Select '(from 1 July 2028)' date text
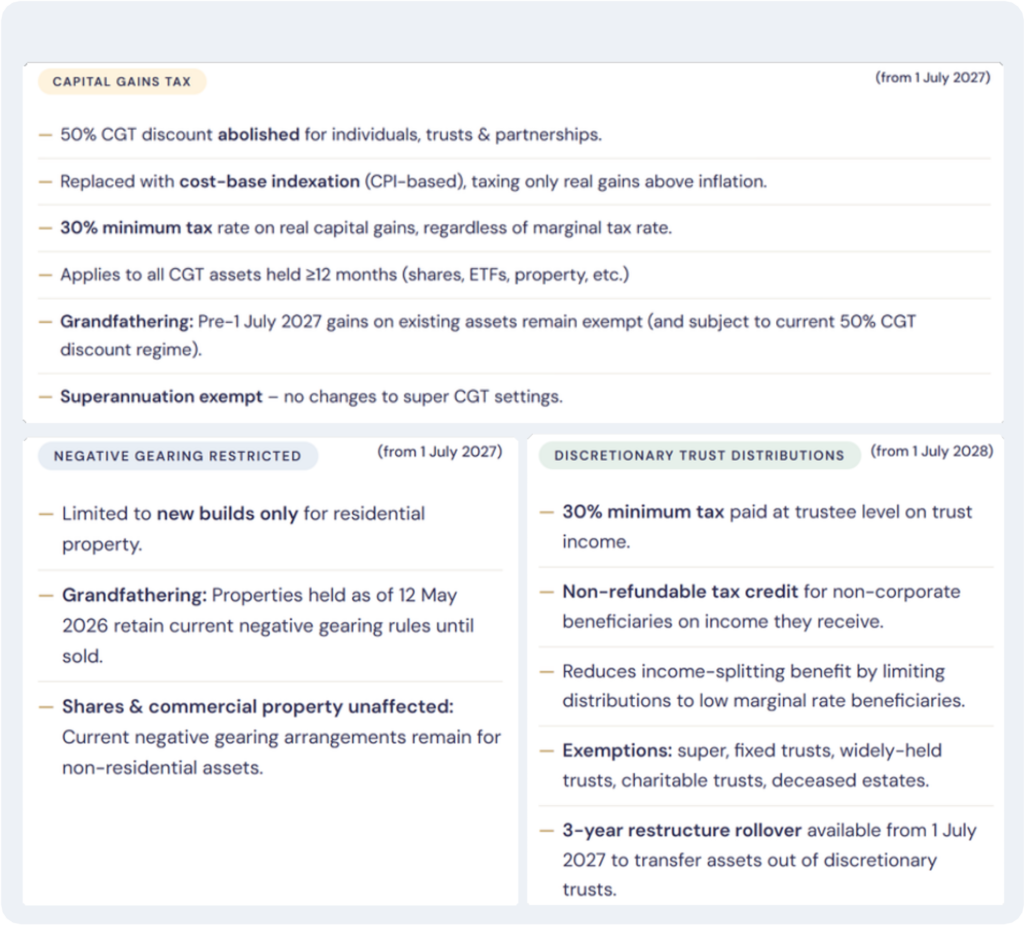The image size is (1024, 925). tap(932, 451)
